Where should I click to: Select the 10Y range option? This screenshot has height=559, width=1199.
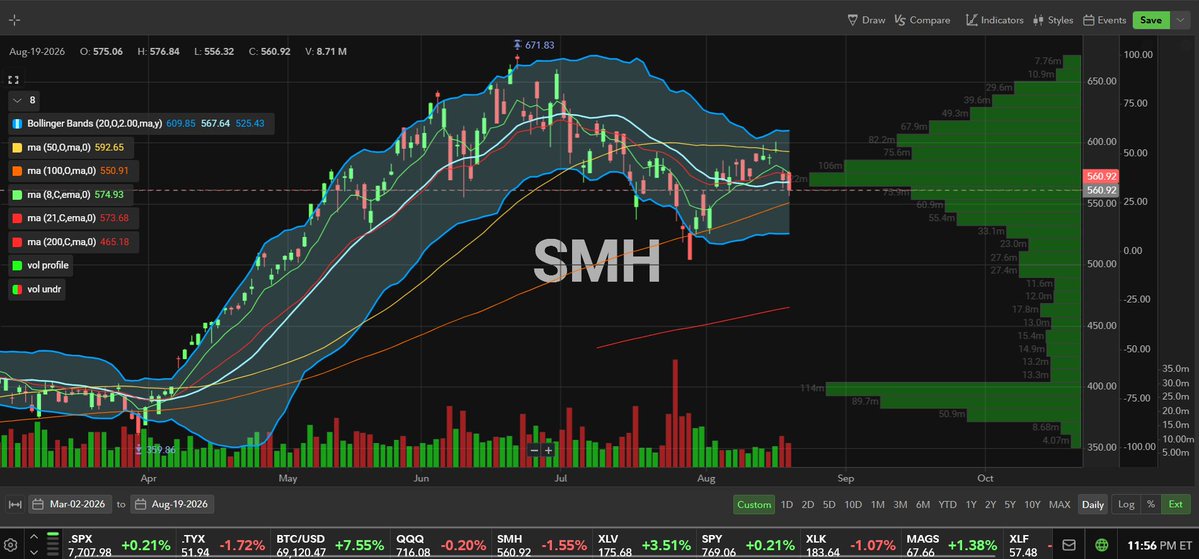click(x=1032, y=505)
